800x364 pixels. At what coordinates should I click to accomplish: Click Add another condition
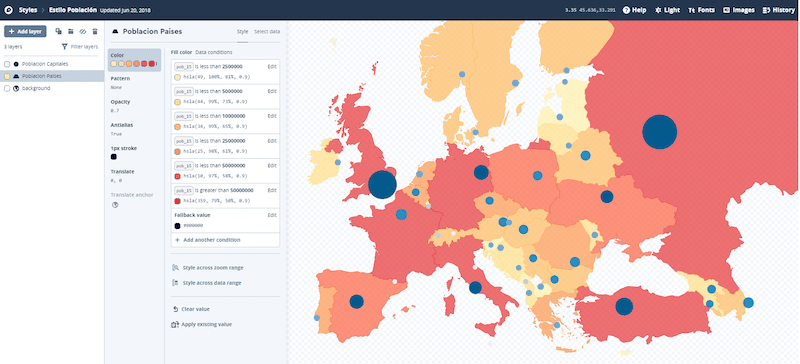[226, 239]
